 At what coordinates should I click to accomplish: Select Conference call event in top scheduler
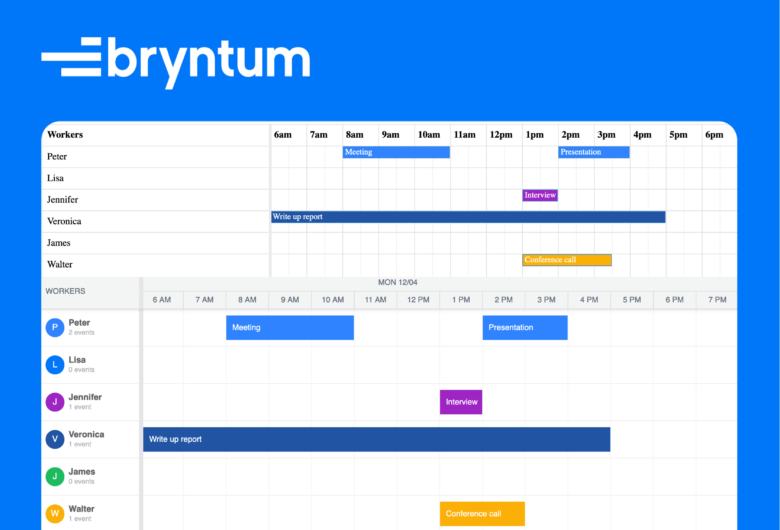pos(567,260)
